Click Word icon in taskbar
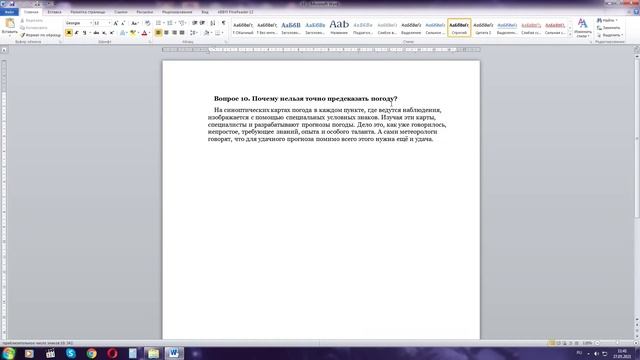640x360 pixels. coord(174,353)
